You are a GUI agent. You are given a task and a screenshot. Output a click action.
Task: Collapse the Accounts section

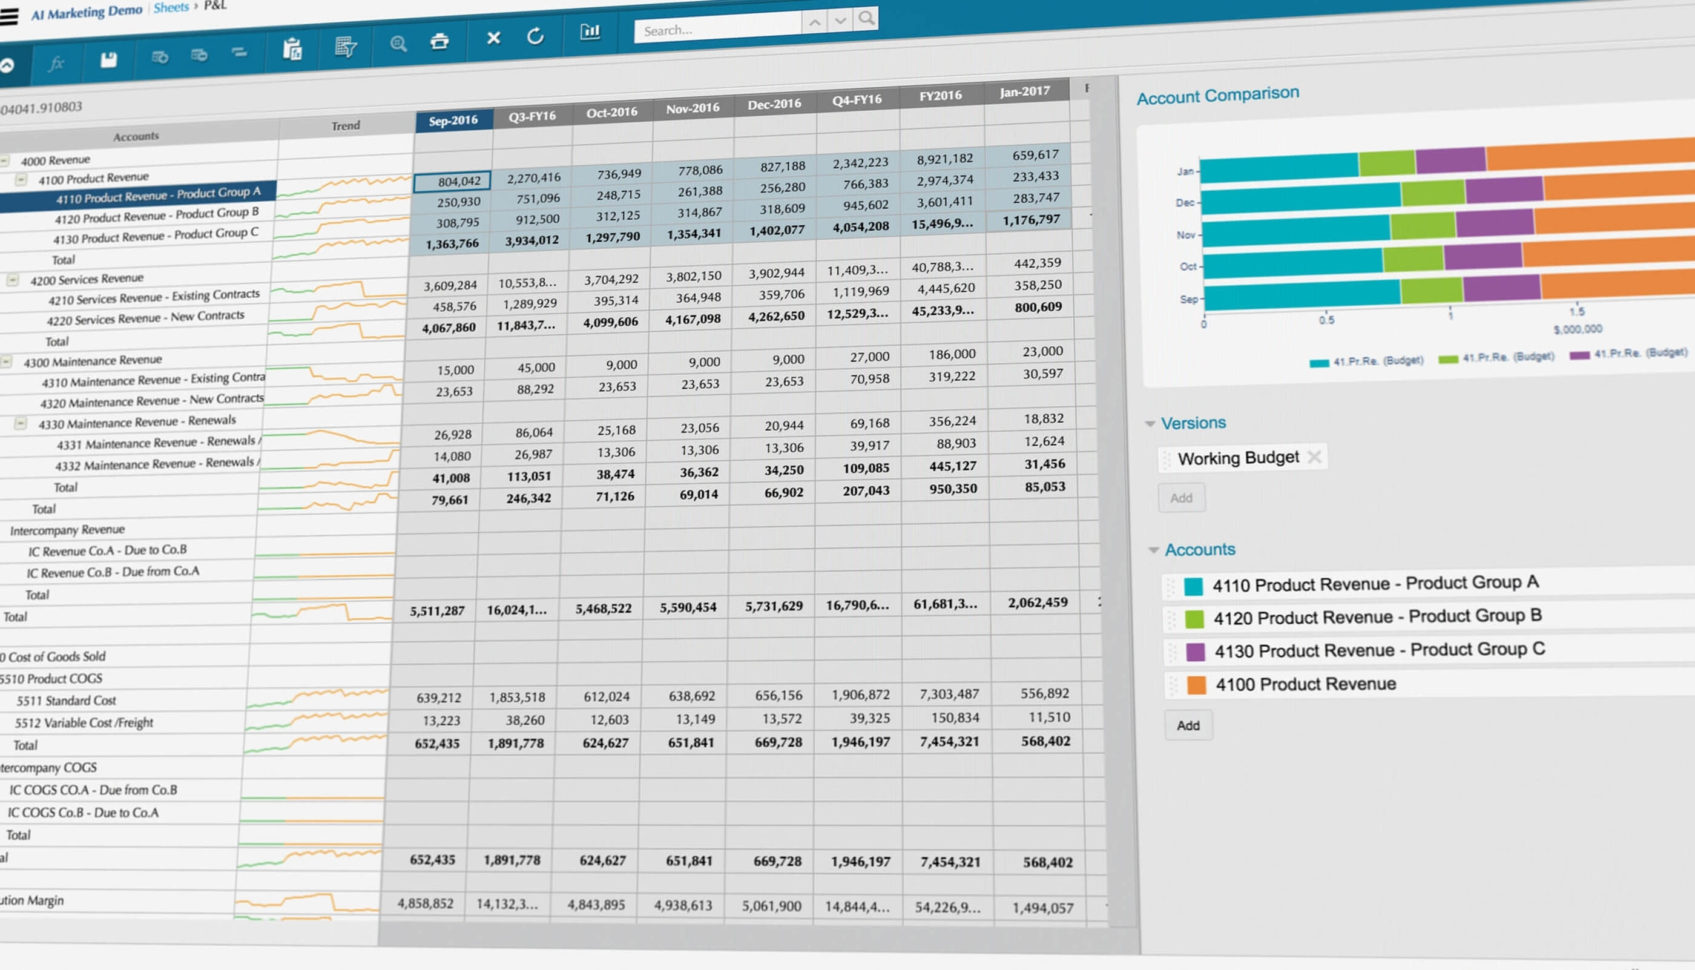[x=1152, y=549]
